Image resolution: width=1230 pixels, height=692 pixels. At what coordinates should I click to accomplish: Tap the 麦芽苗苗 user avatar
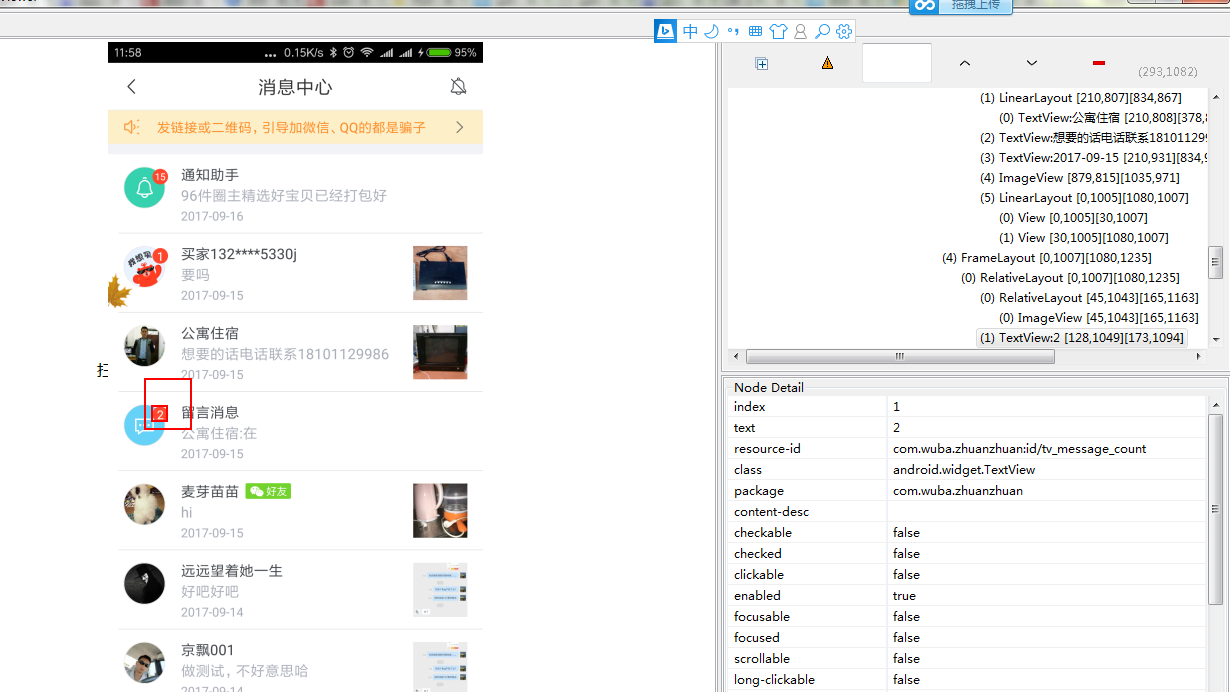(x=144, y=504)
